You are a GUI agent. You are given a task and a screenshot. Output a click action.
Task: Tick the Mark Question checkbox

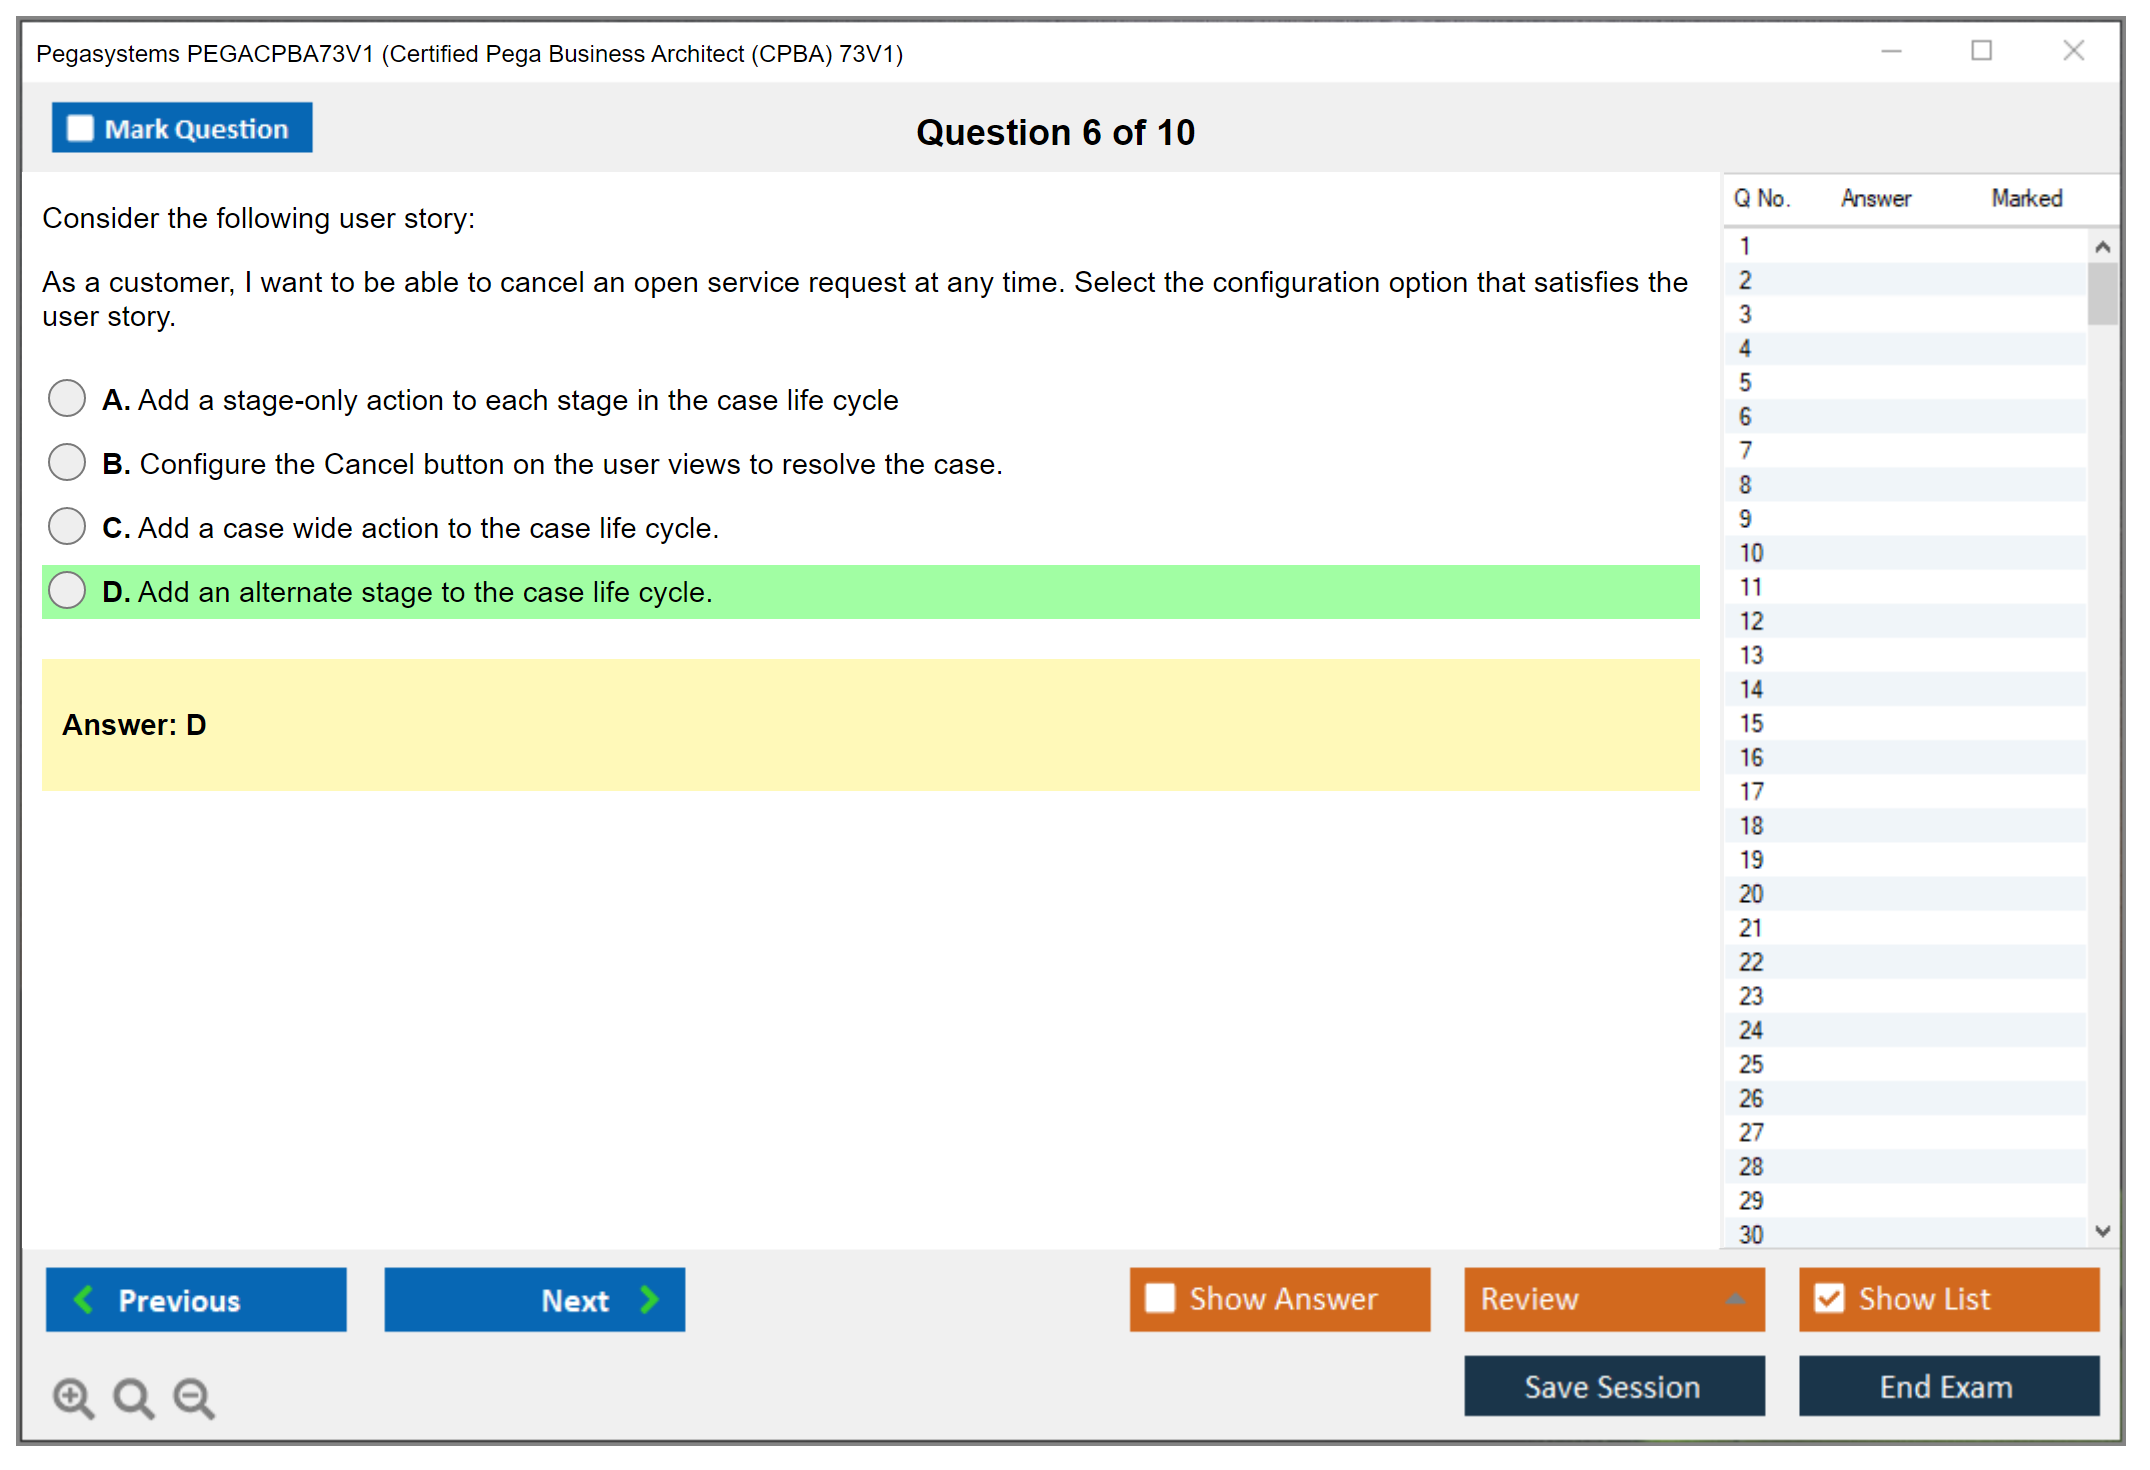80,128
